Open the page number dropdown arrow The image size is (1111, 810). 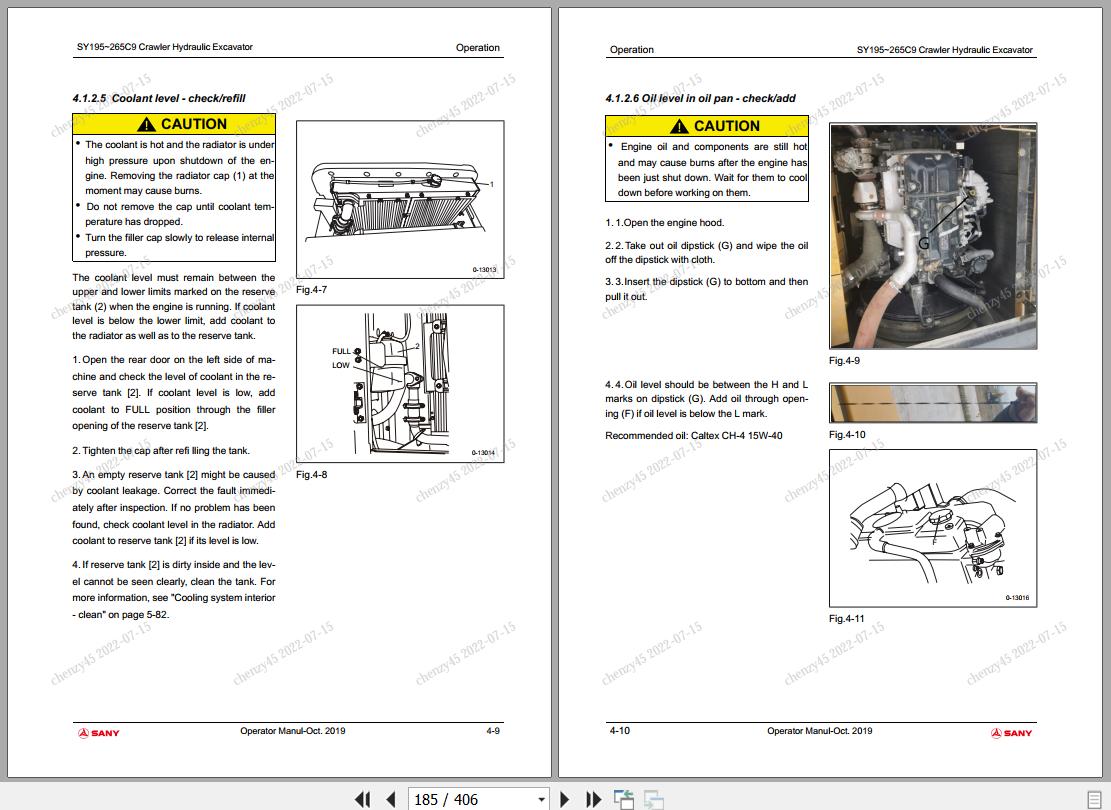click(542, 799)
